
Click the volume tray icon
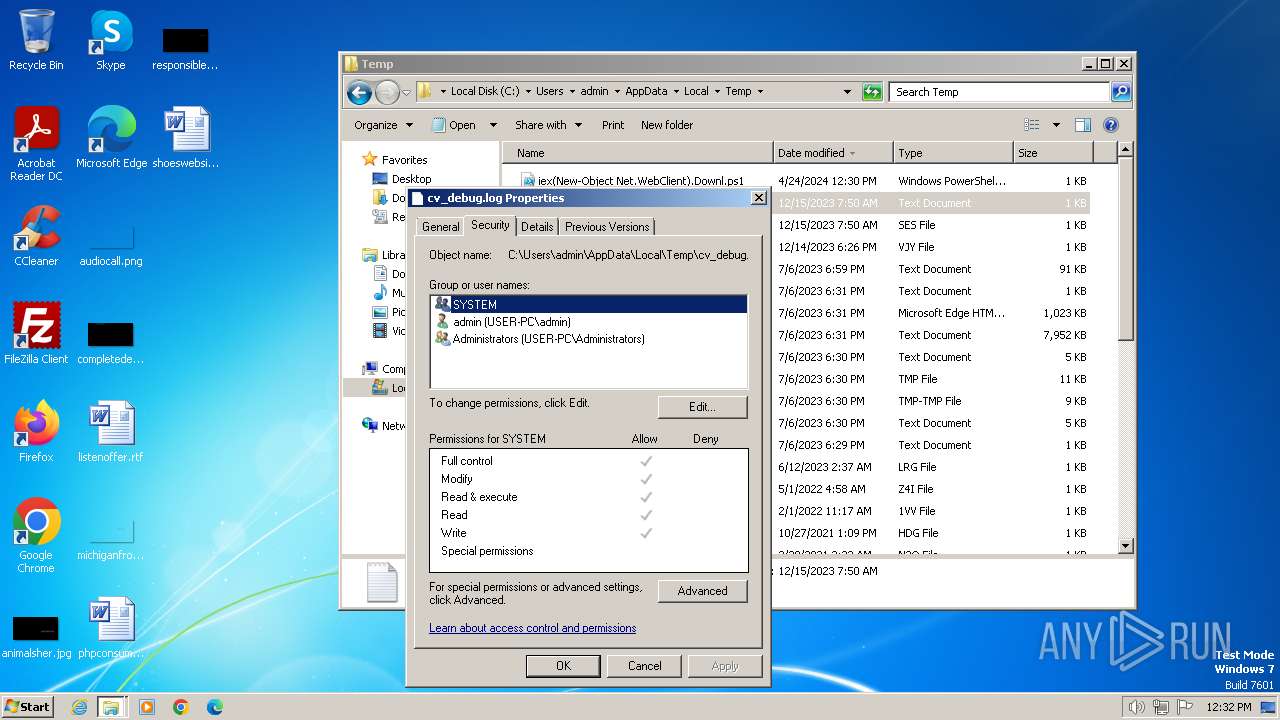[x=1136, y=707]
